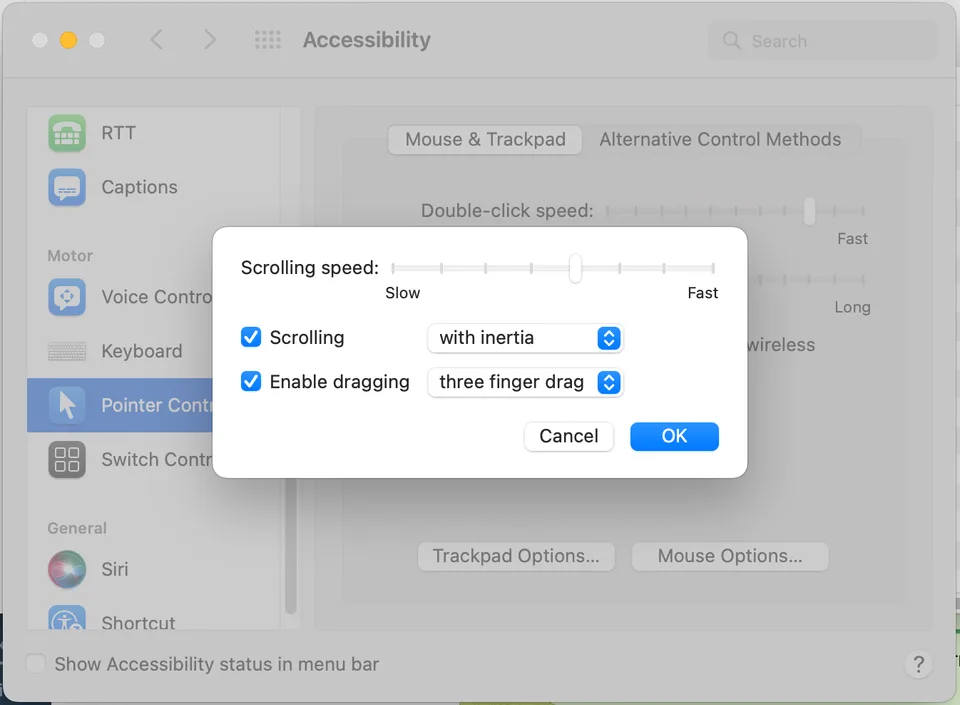Viewport: 960px width, 705px height.
Task: Open the 'with inertia' scrolling dropdown
Action: point(524,338)
